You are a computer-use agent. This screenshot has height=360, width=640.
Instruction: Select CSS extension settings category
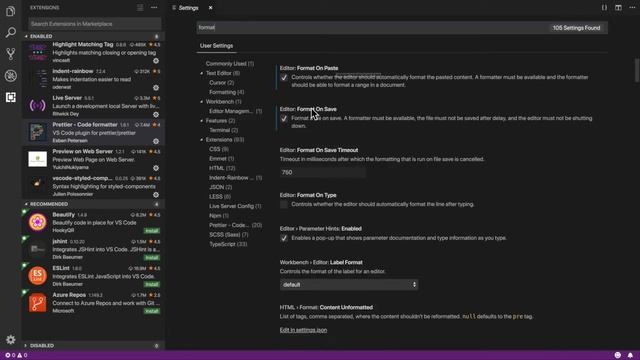coord(219,149)
